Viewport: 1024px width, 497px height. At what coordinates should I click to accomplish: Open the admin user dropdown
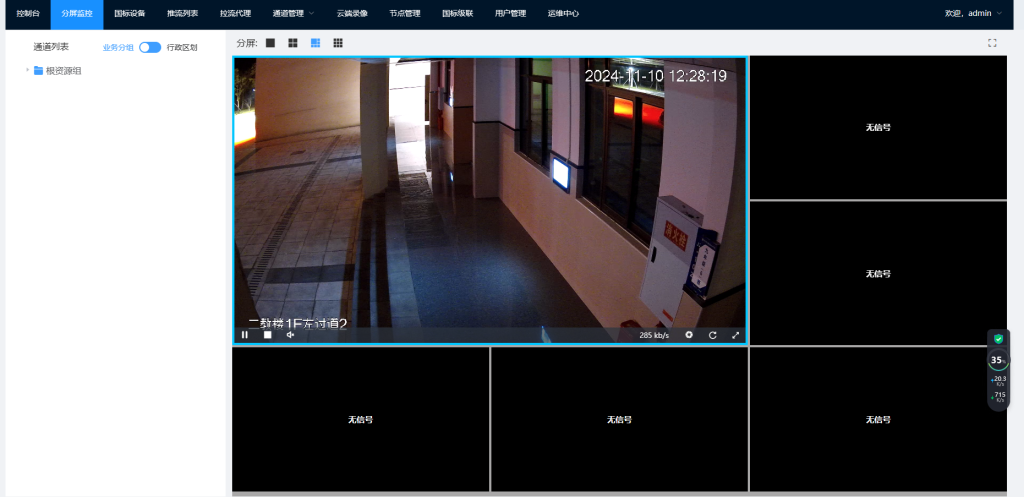click(972, 14)
